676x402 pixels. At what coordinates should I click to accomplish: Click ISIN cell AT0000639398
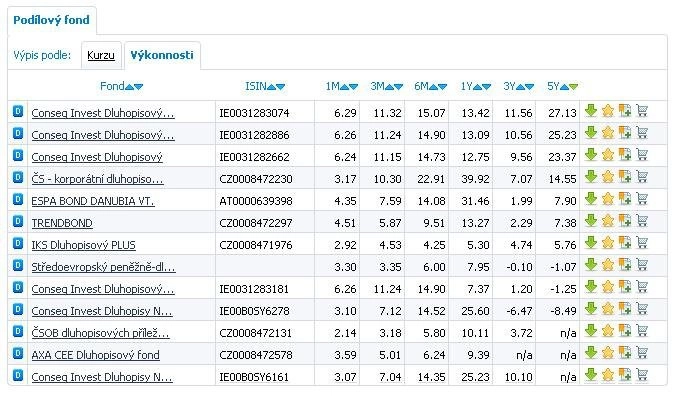coord(256,201)
